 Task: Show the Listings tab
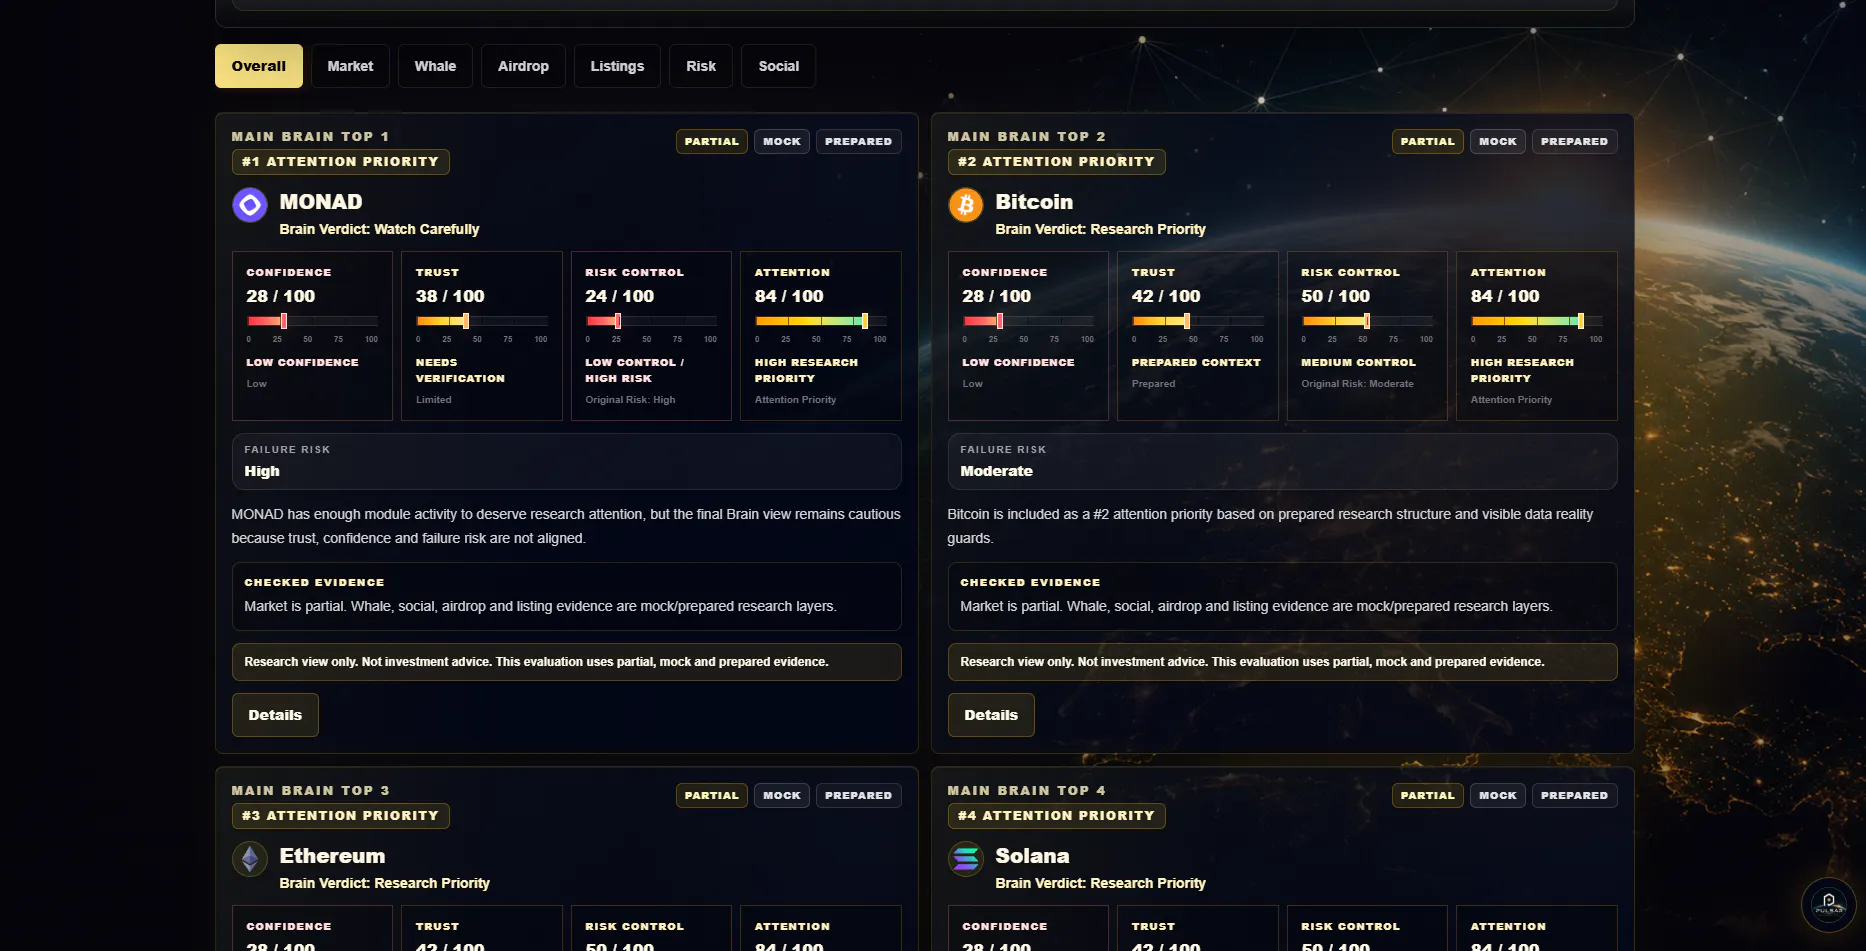pos(617,66)
